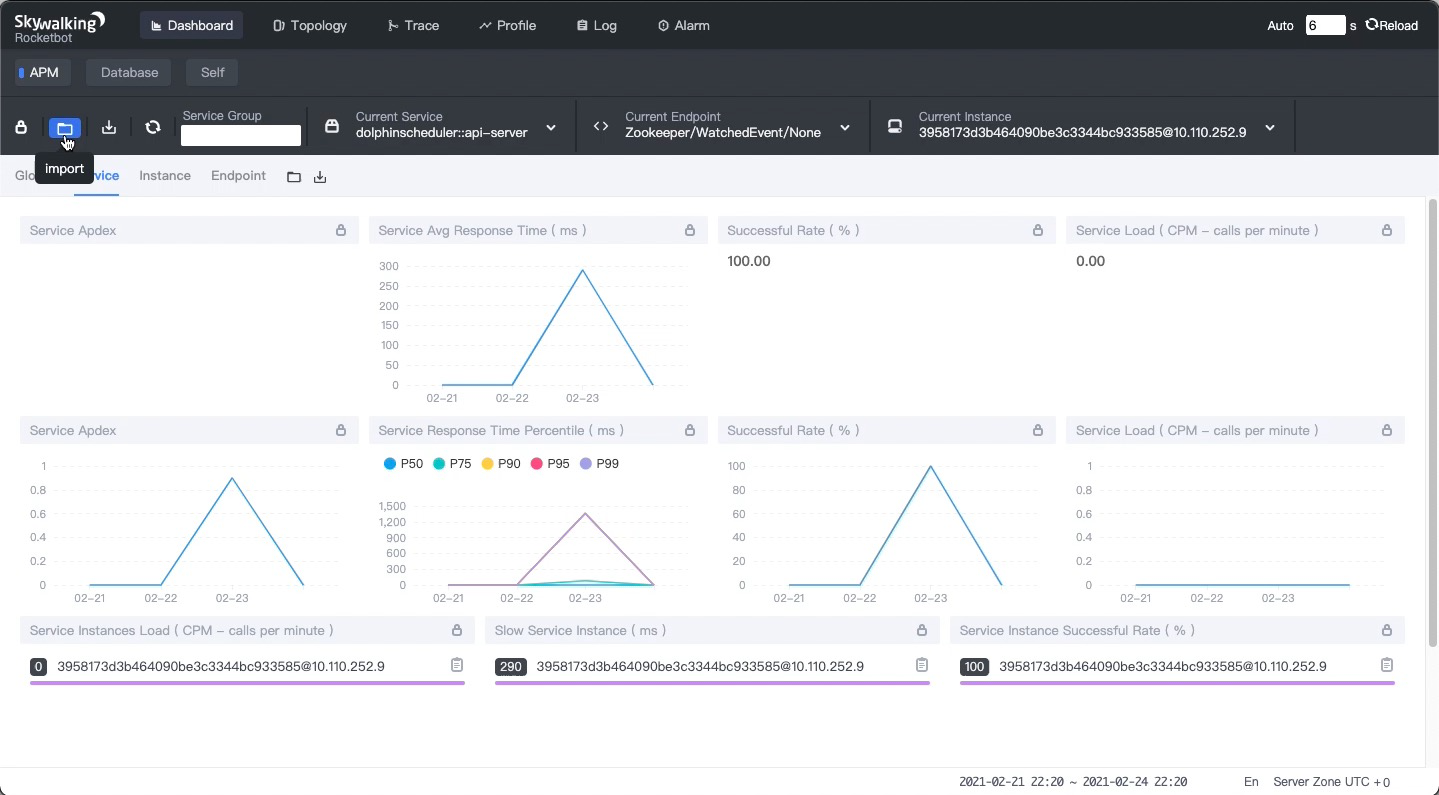Click the refresh arrows icon beside Service Group

click(x=153, y=127)
